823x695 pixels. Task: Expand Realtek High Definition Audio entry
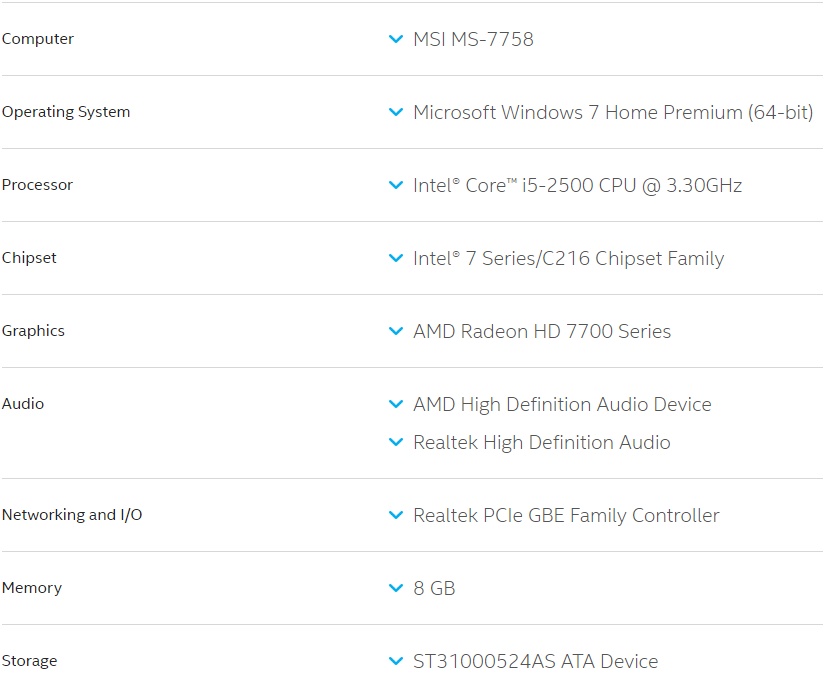(396, 442)
